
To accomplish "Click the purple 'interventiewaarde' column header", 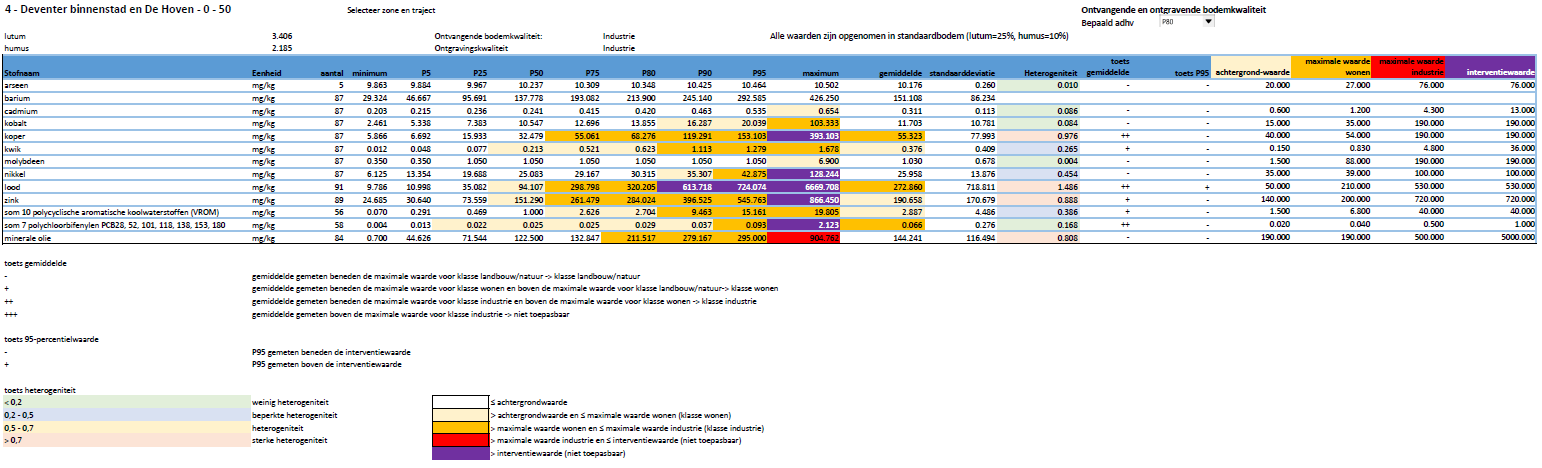I will click(x=1491, y=72).
